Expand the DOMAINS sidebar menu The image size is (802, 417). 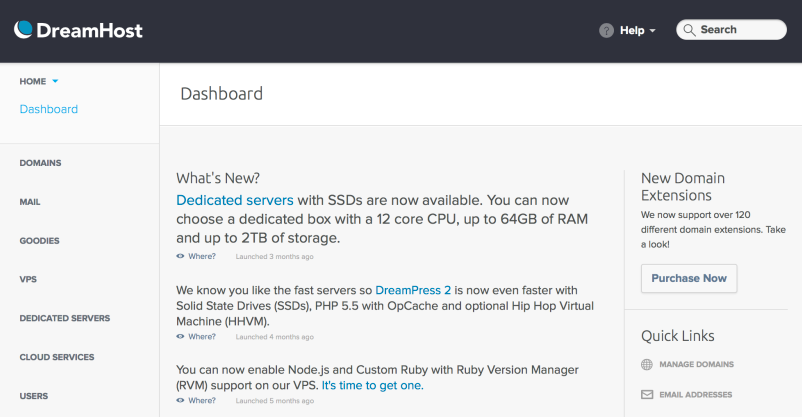(40, 163)
